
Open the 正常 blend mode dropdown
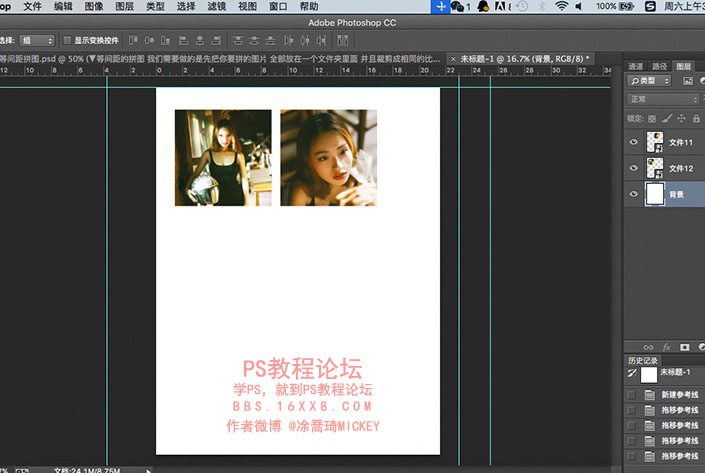tap(663, 99)
